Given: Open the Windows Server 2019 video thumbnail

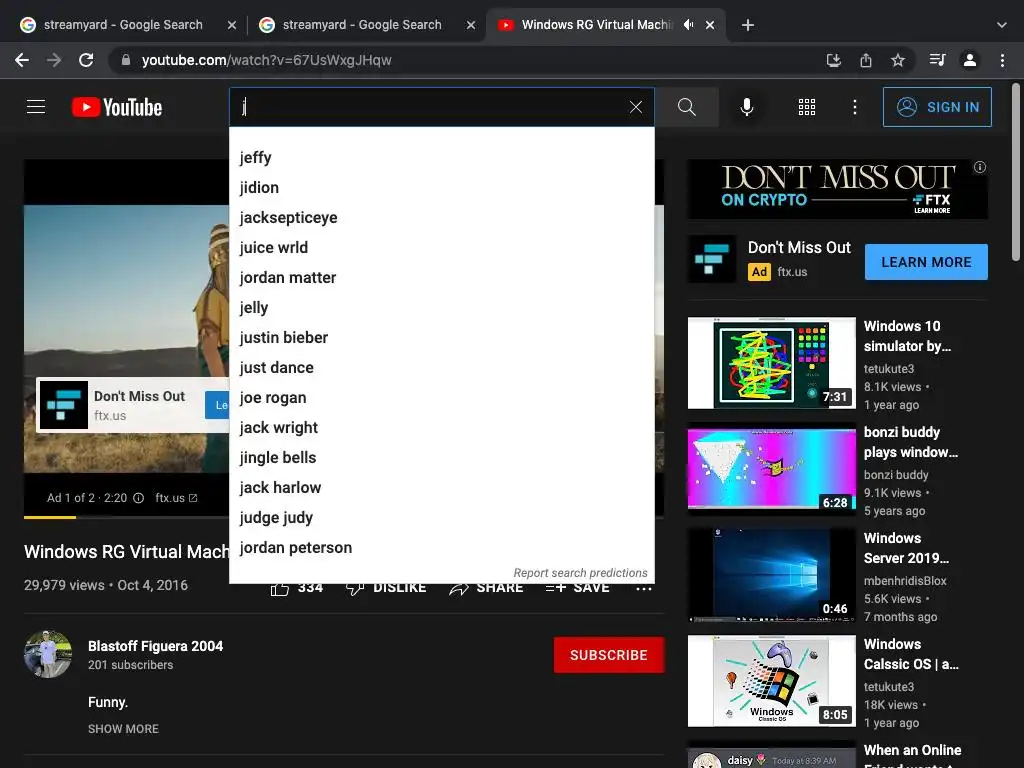Looking at the screenshot, I should click(x=771, y=575).
